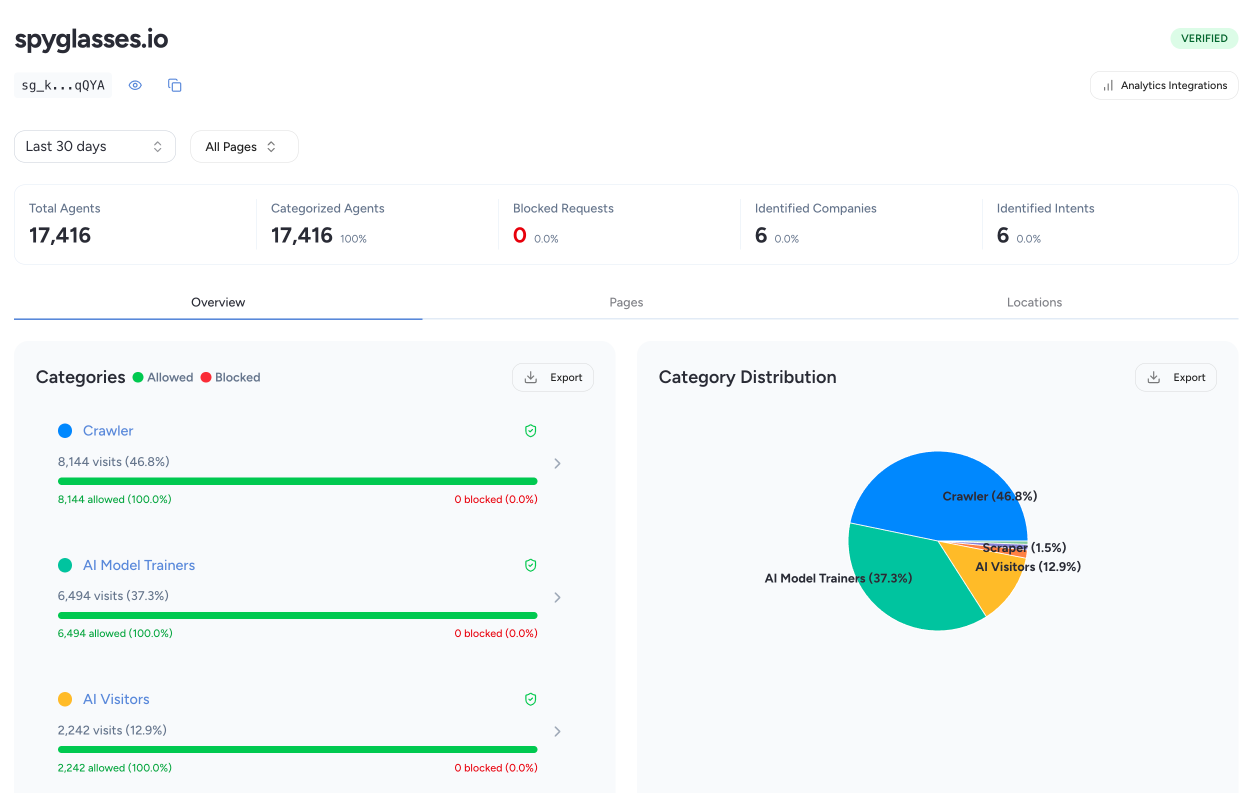
Task: Click the blue Crawler category dot
Action: click(x=65, y=431)
